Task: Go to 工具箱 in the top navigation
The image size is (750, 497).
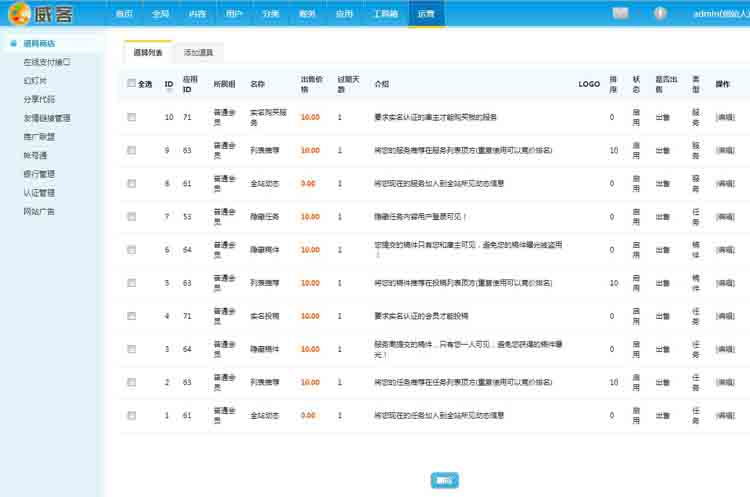Action: pyautogui.click(x=384, y=14)
